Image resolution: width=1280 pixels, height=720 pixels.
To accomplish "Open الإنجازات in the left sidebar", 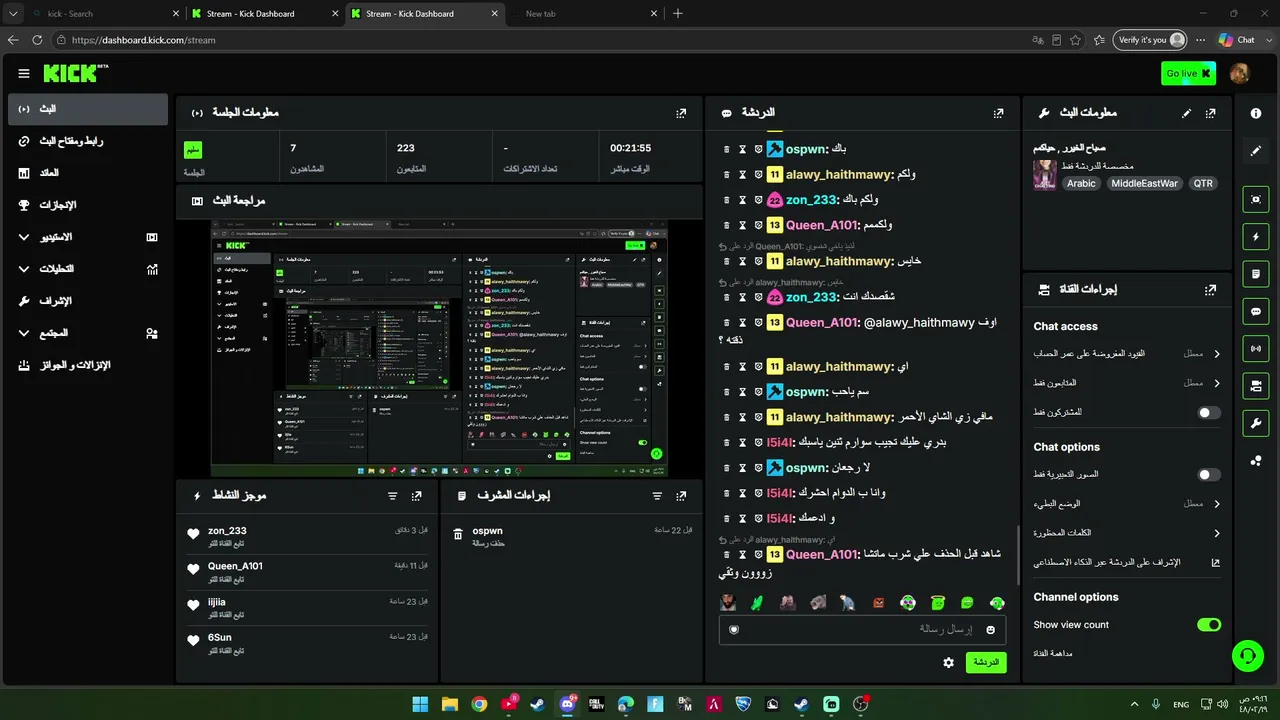I will [88, 205].
